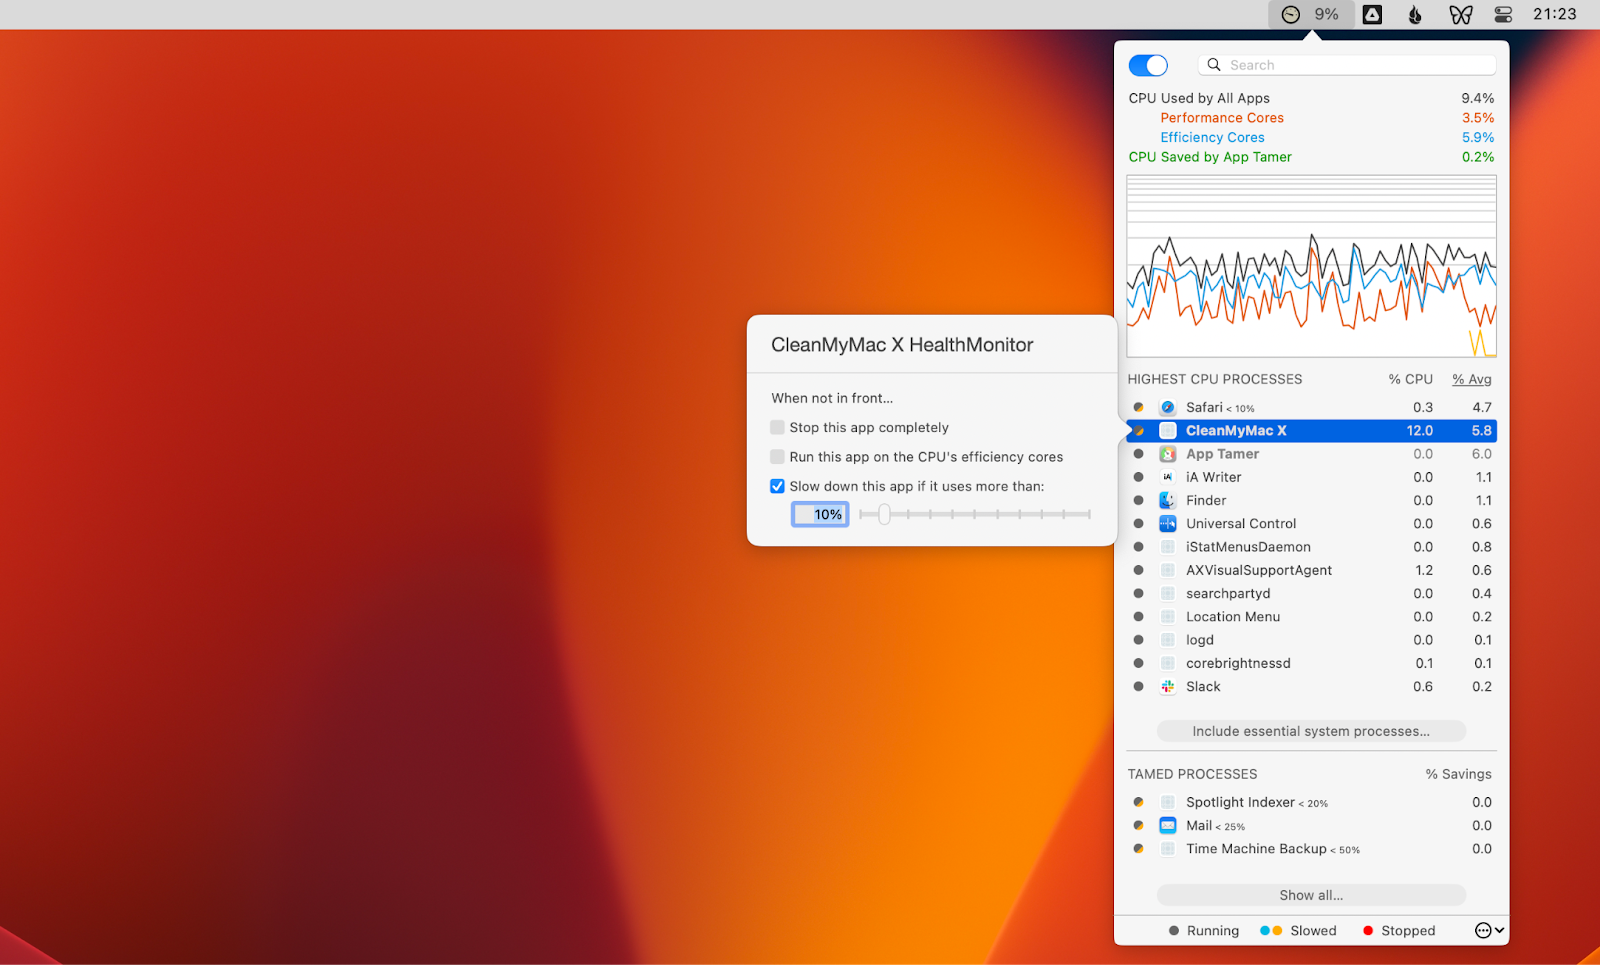Click the search magnifier icon in the popover
Screen dimensions: 1600x965
click(x=1213, y=64)
